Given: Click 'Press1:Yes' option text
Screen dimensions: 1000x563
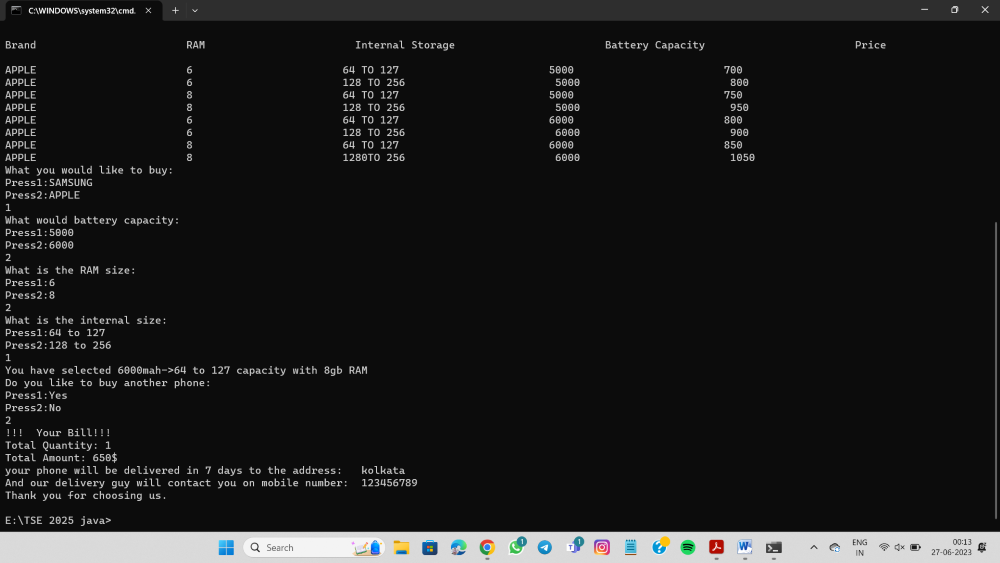Looking at the screenshot, I should tap(36, 395).
